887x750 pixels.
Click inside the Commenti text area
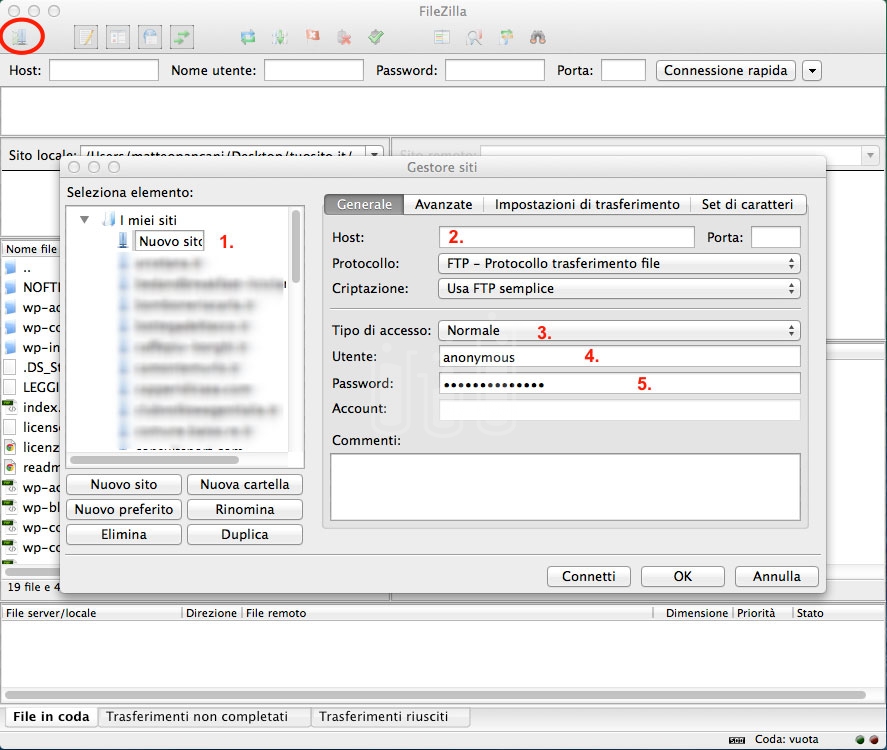click(565, 487)
